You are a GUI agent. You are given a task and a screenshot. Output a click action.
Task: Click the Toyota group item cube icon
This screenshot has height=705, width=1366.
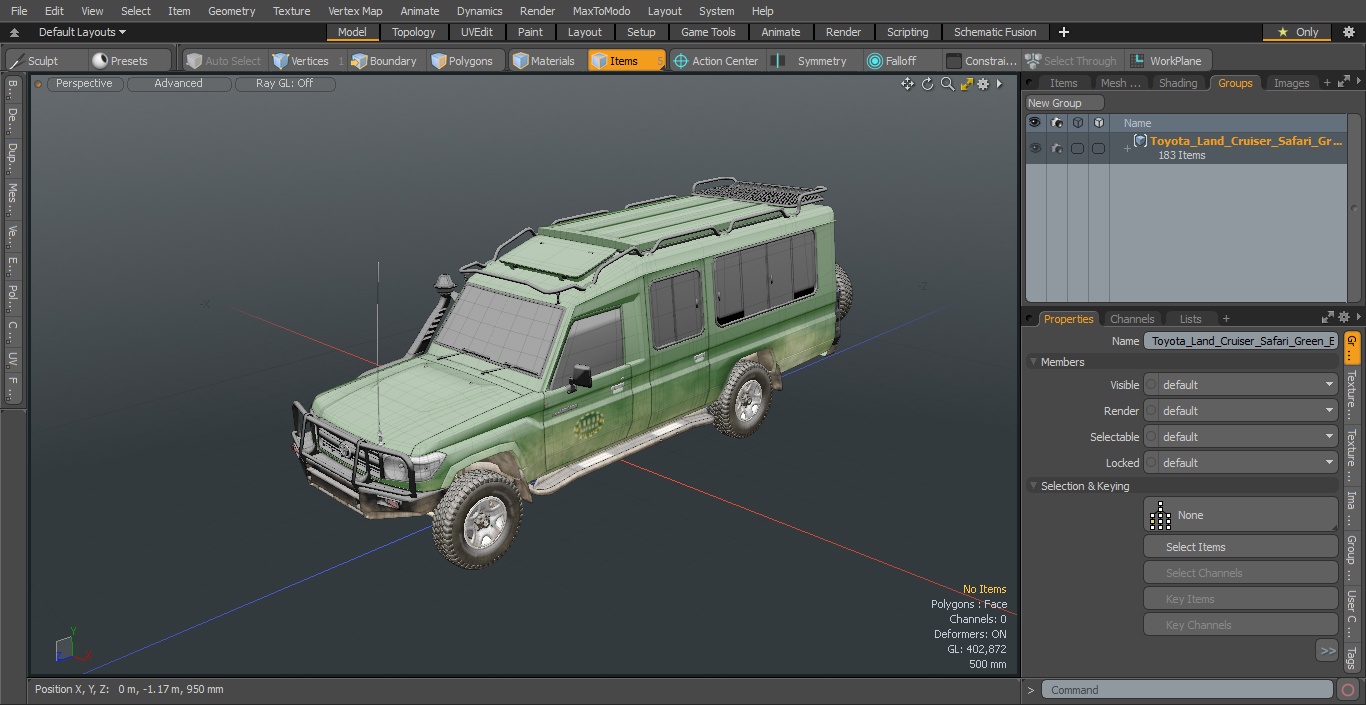pos(1140,141)
